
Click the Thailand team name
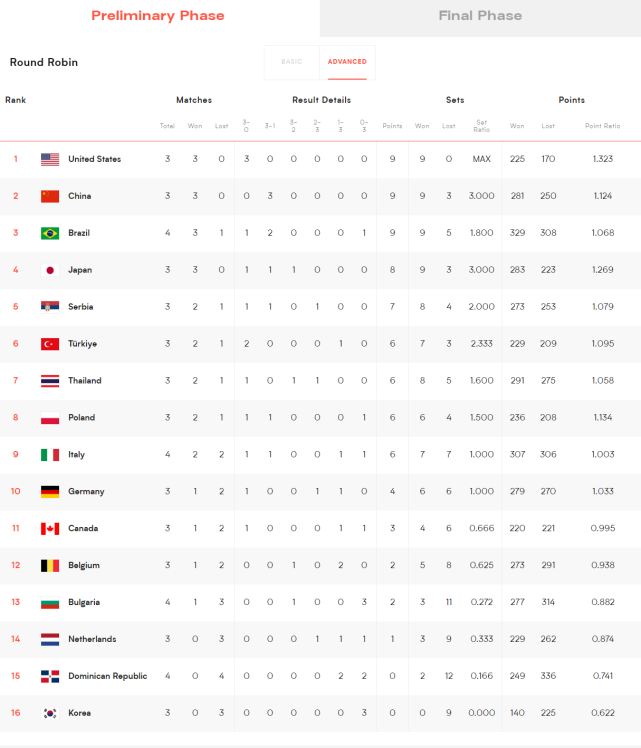[x=85, y=380]
